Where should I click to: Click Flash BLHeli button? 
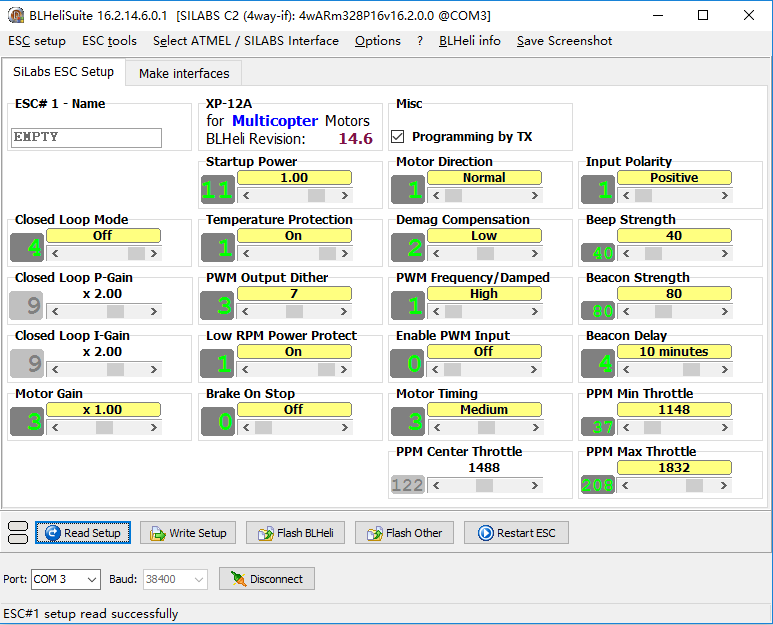tap(296, 533)
